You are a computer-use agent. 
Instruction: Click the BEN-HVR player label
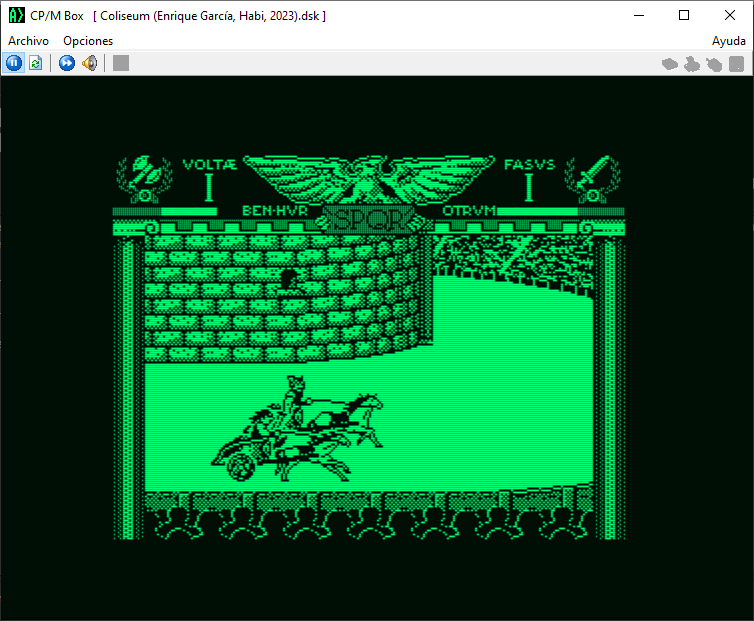click(x=275, y=211)
